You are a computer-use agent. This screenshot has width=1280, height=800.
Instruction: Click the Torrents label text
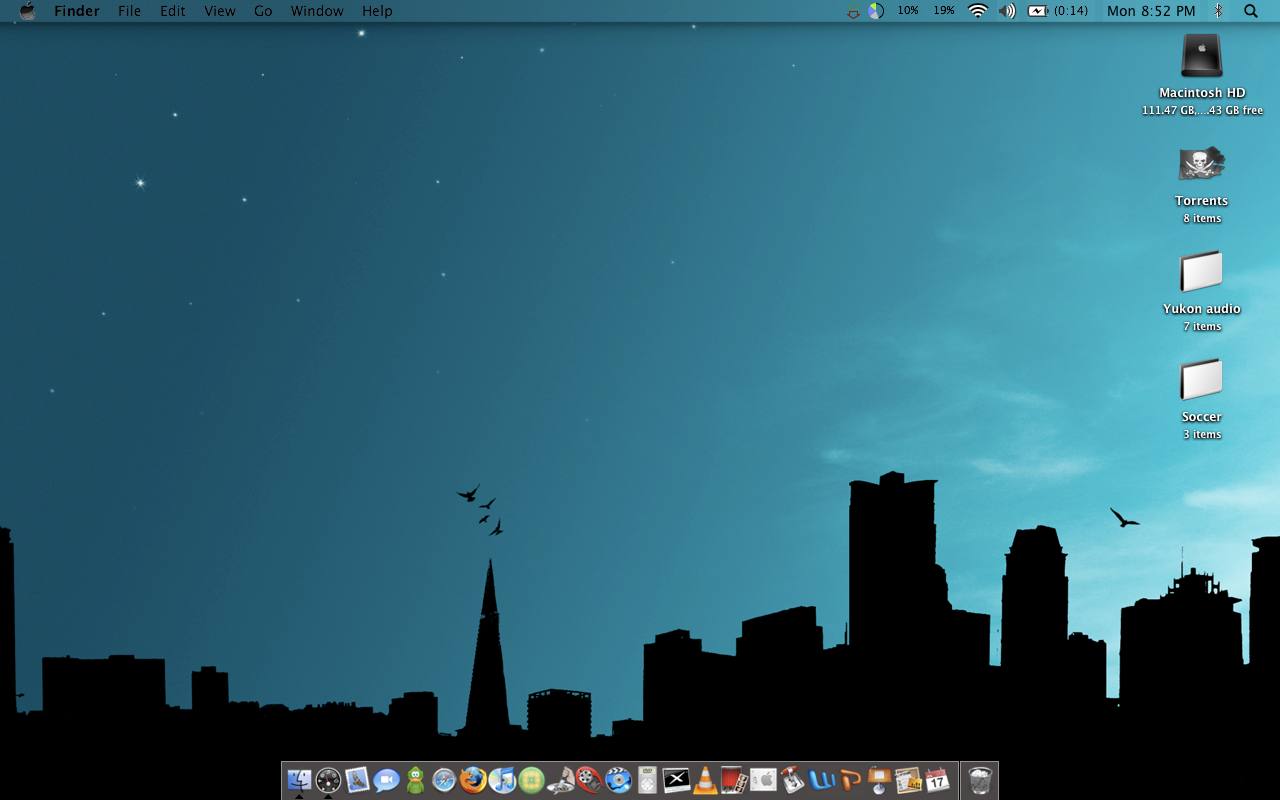coord(1201,201)
